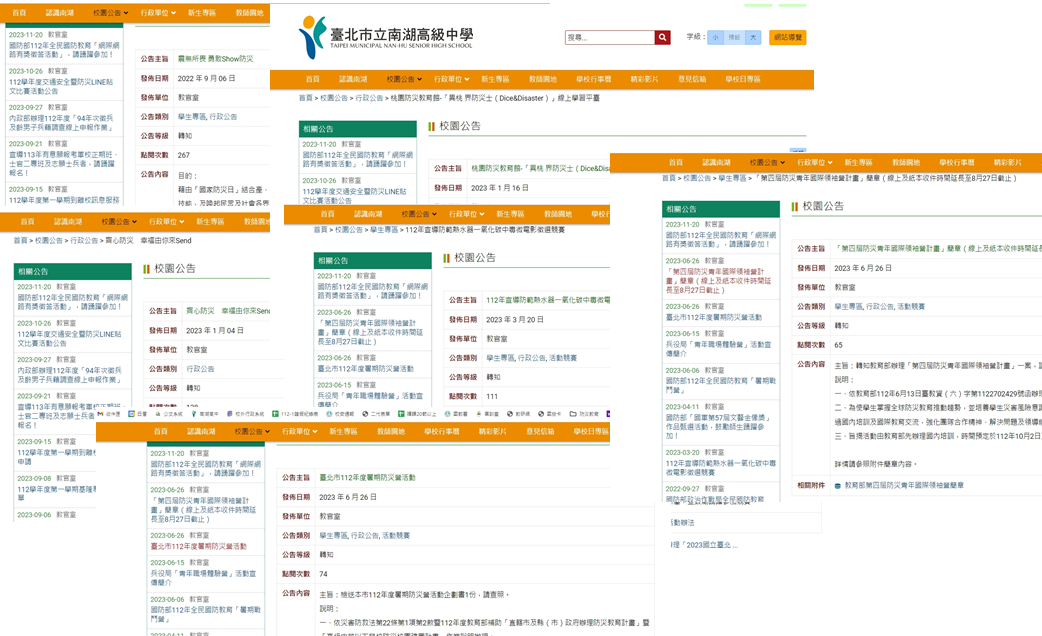Open 112年宣導防範熱水器 announcement in the 第四屆防災青年 sidebar
Screen dimensions: 1042x636
[x=720, y=468]
